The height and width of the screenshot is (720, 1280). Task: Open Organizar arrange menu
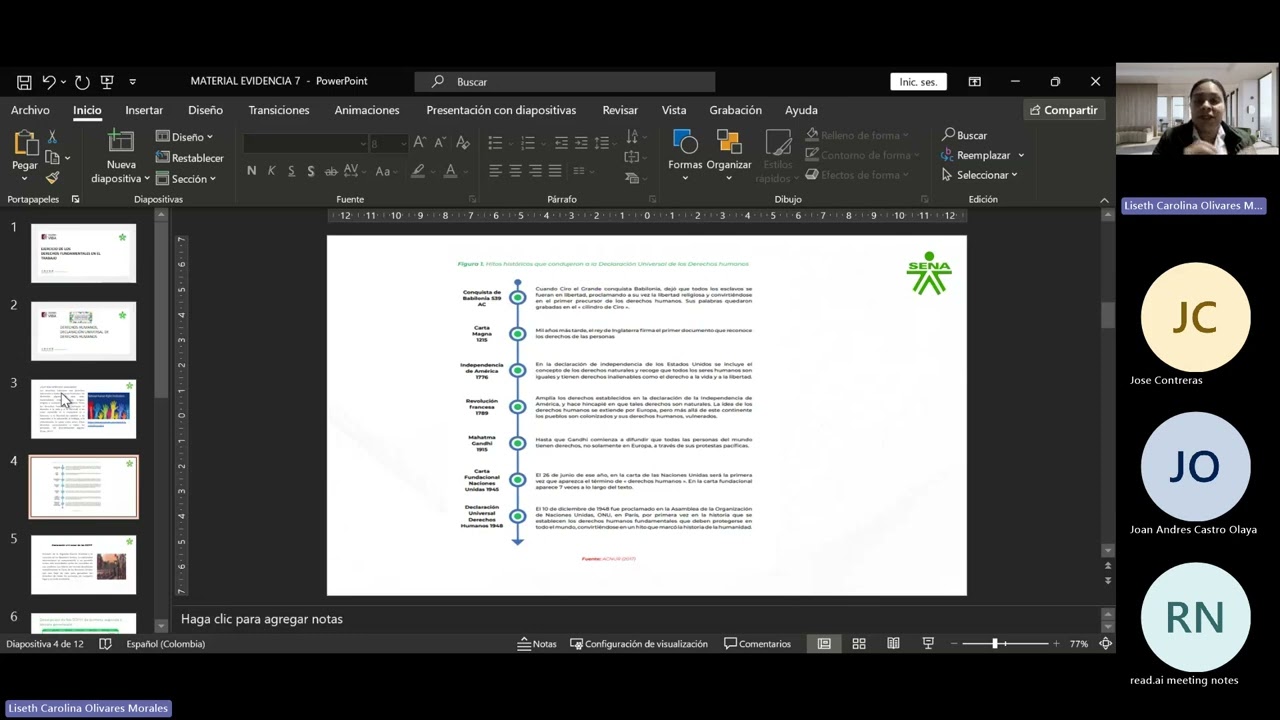coord(729,155)
